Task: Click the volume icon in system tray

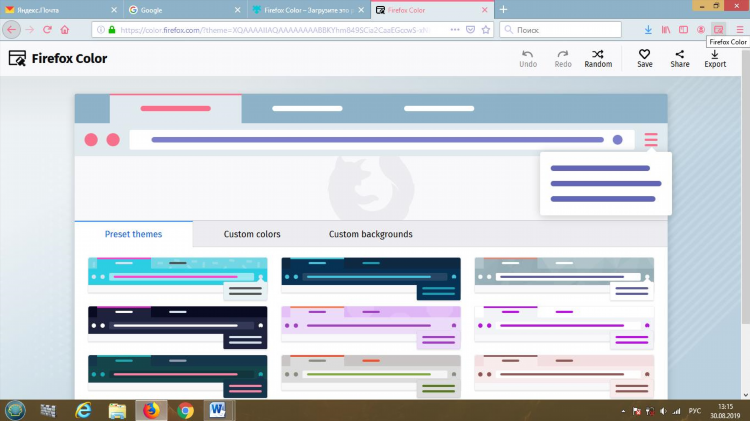Action: tap(663, 411)
